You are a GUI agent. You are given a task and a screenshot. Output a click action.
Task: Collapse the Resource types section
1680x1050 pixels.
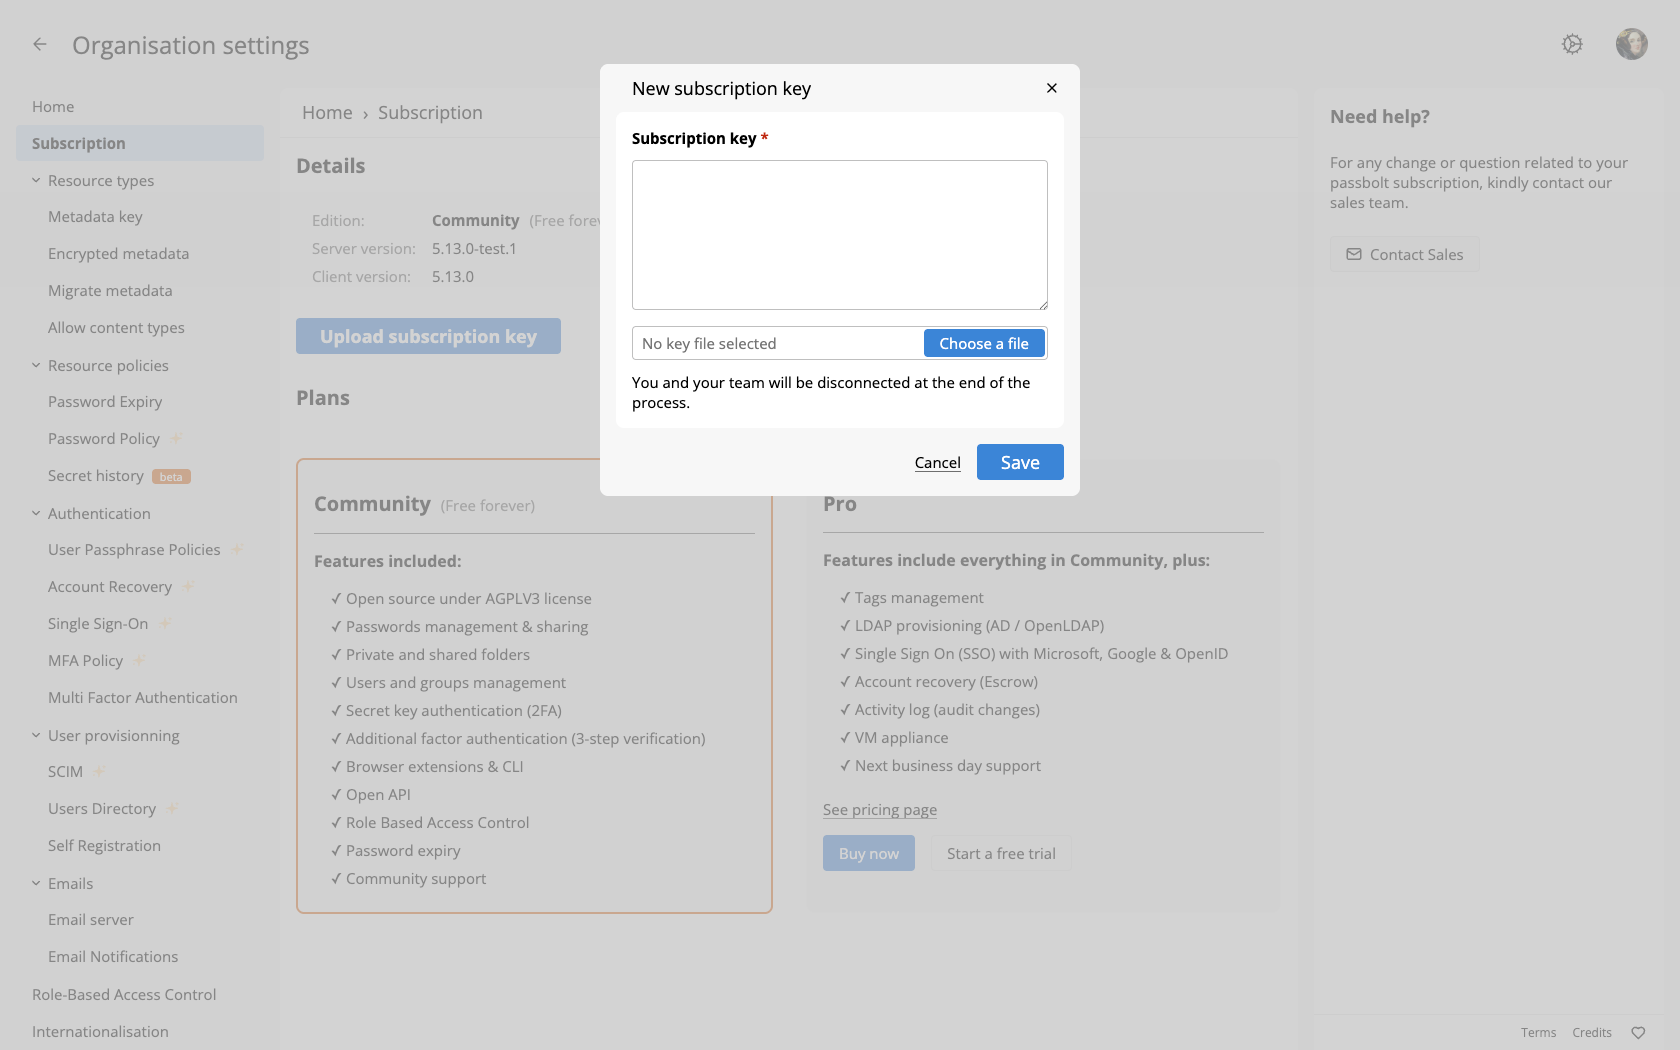click(x=36, y=180)
